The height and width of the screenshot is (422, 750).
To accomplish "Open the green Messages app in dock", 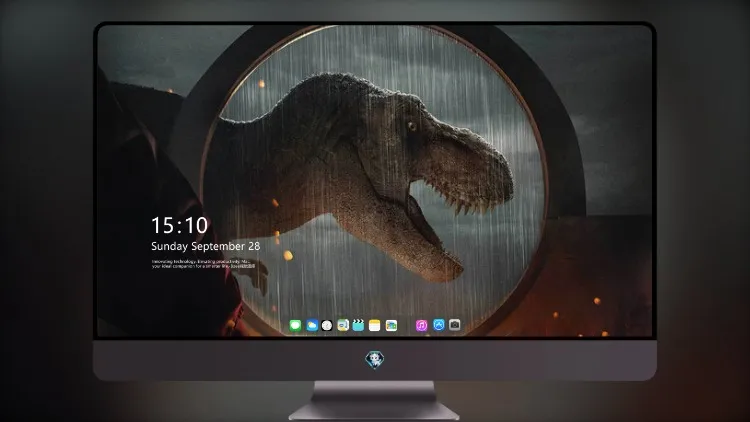I will pos(296,326).
